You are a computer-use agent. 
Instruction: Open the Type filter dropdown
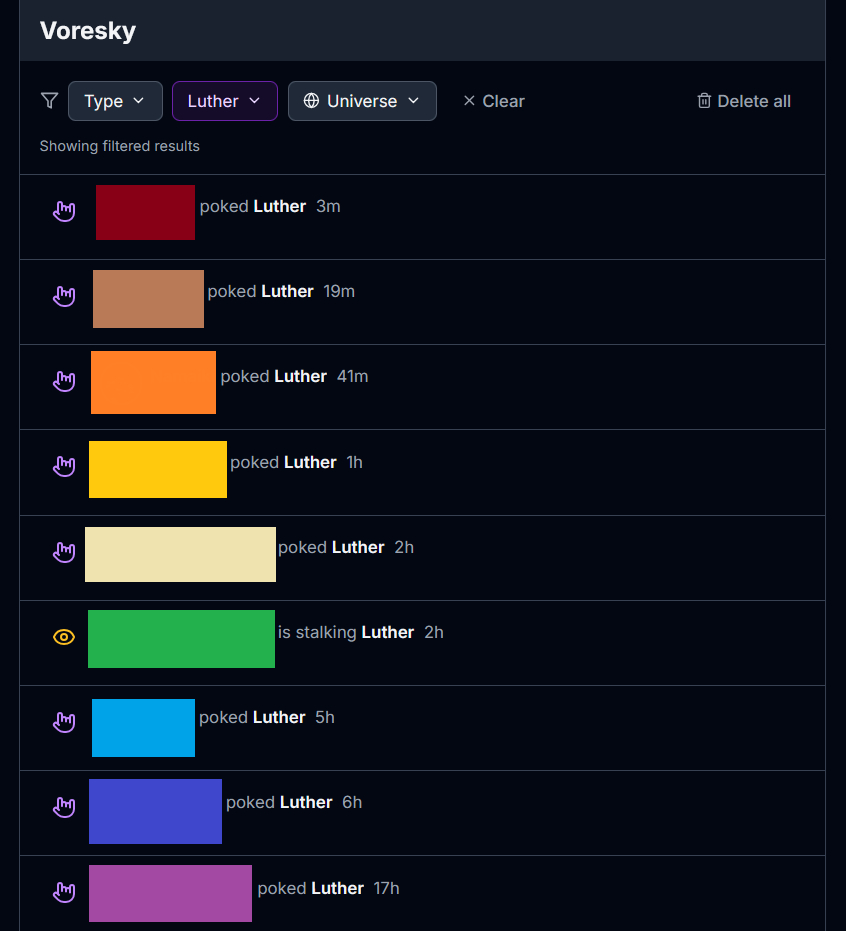point(115,101)
